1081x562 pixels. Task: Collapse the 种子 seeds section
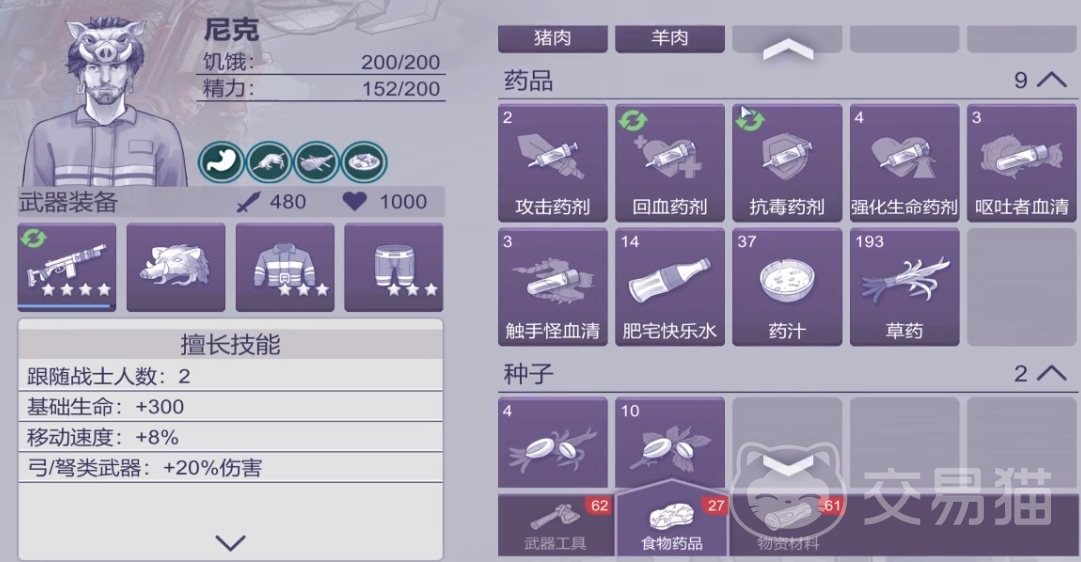(1051, 373)
